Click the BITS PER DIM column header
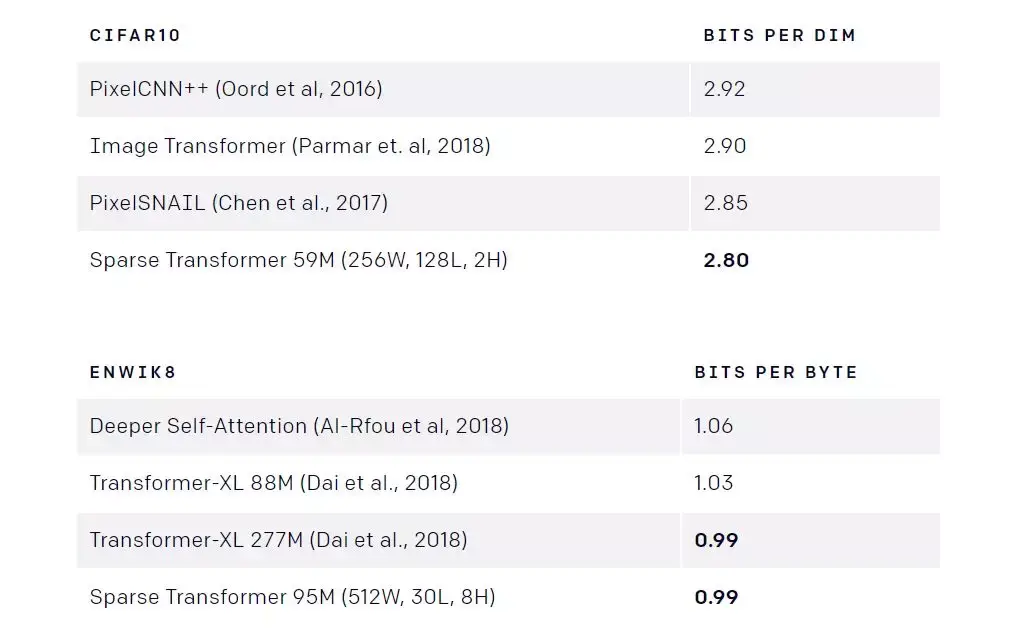Image resolution: width=1010 pixels, height=633 pixels. coord(779,35)
